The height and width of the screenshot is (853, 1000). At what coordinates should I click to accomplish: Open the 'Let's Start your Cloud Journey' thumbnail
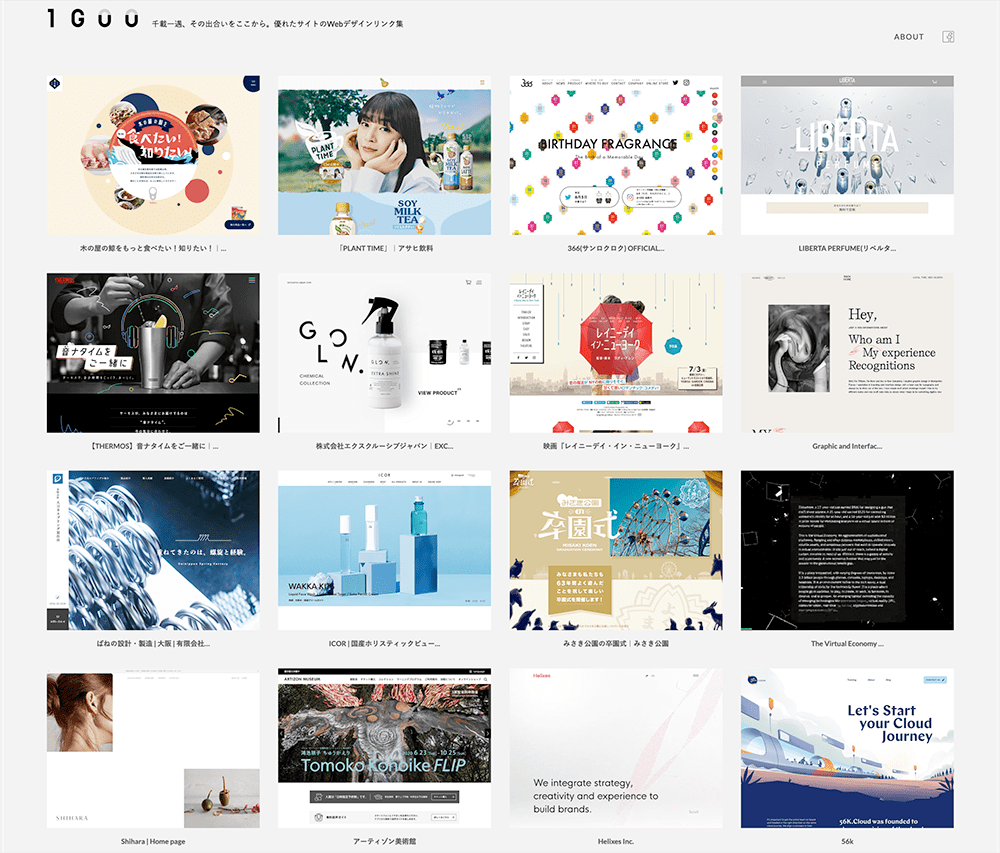(847, 748)
